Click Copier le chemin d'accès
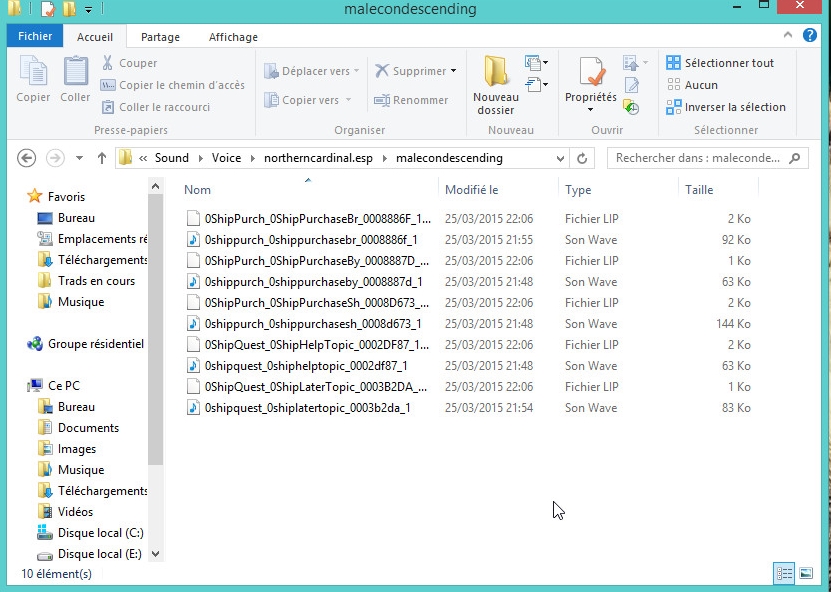831x592 pixels. click(x=173, y=85)
